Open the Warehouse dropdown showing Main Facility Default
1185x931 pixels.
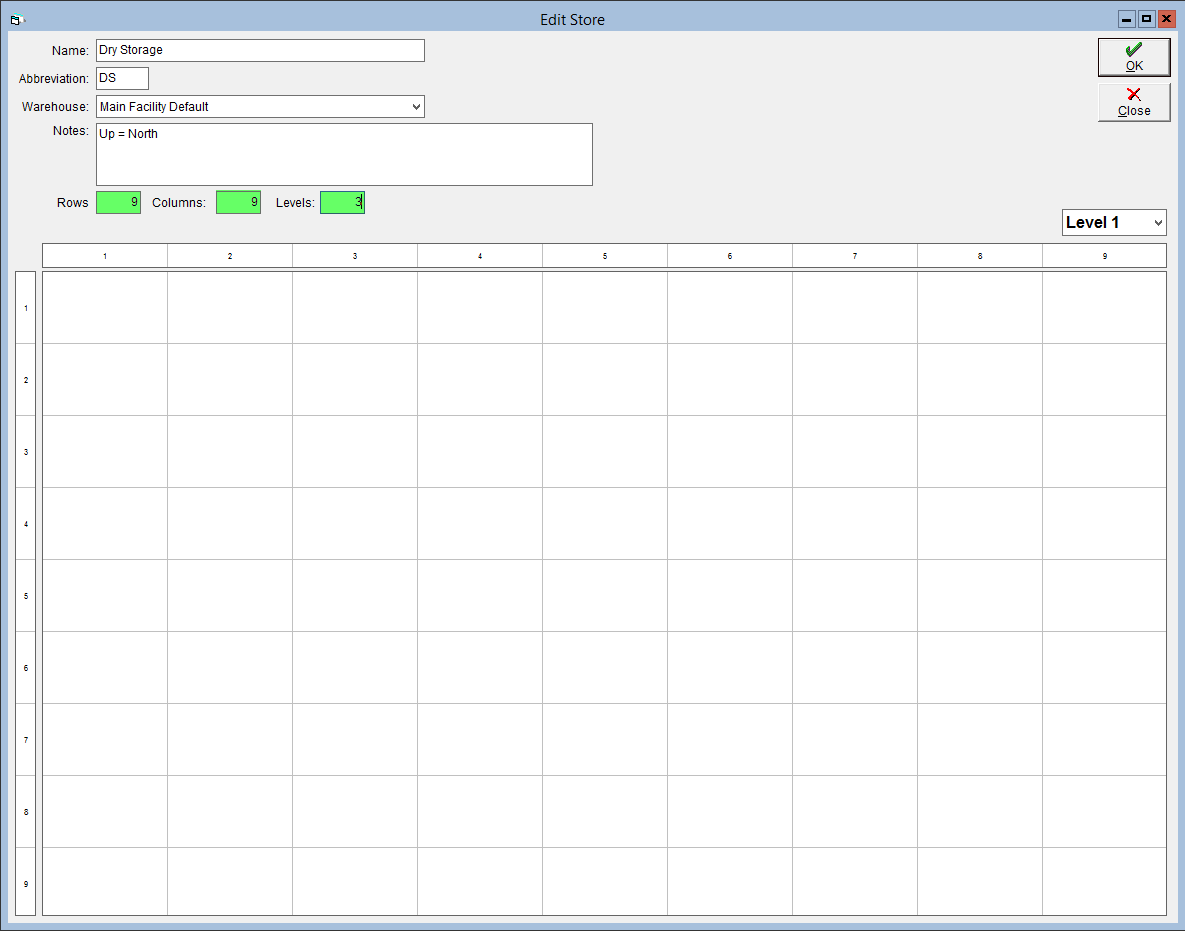260,107
